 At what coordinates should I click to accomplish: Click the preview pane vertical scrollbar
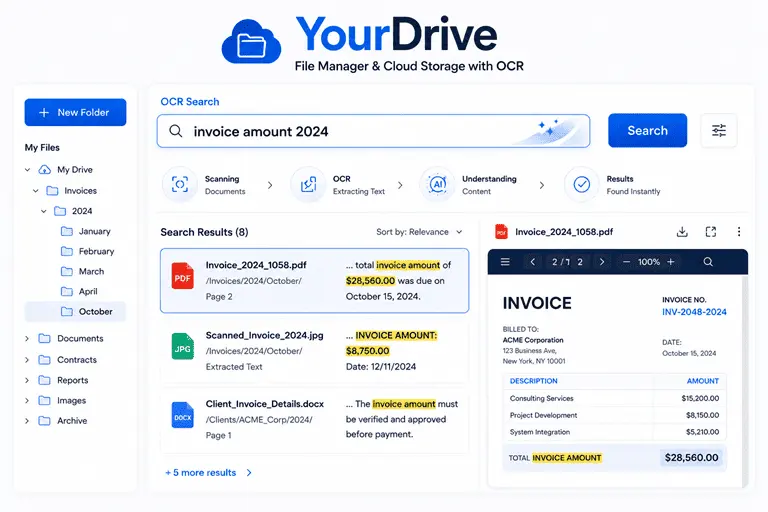tap(745, 381)
